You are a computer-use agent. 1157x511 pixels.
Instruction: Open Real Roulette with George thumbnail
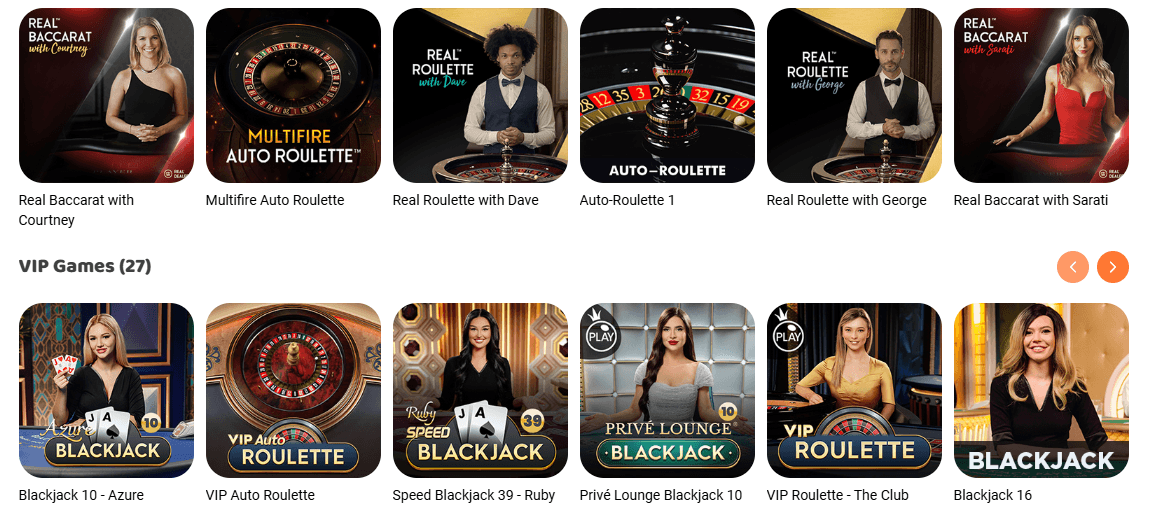pos(854,95)
